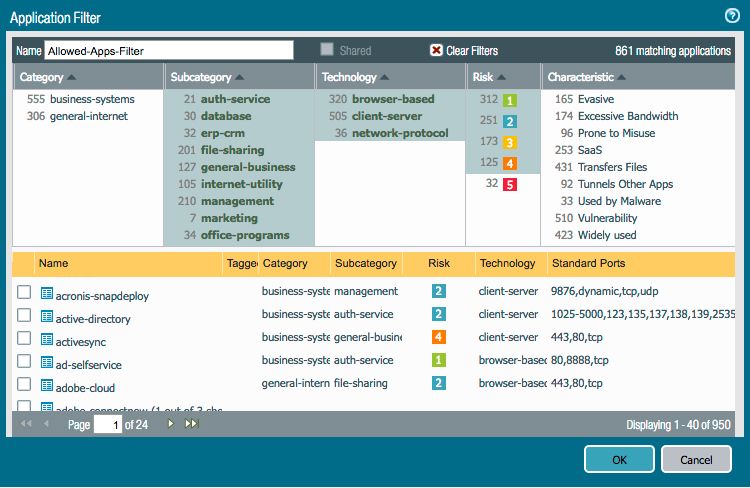Sort filters by Characteristic header

(638, 77)
